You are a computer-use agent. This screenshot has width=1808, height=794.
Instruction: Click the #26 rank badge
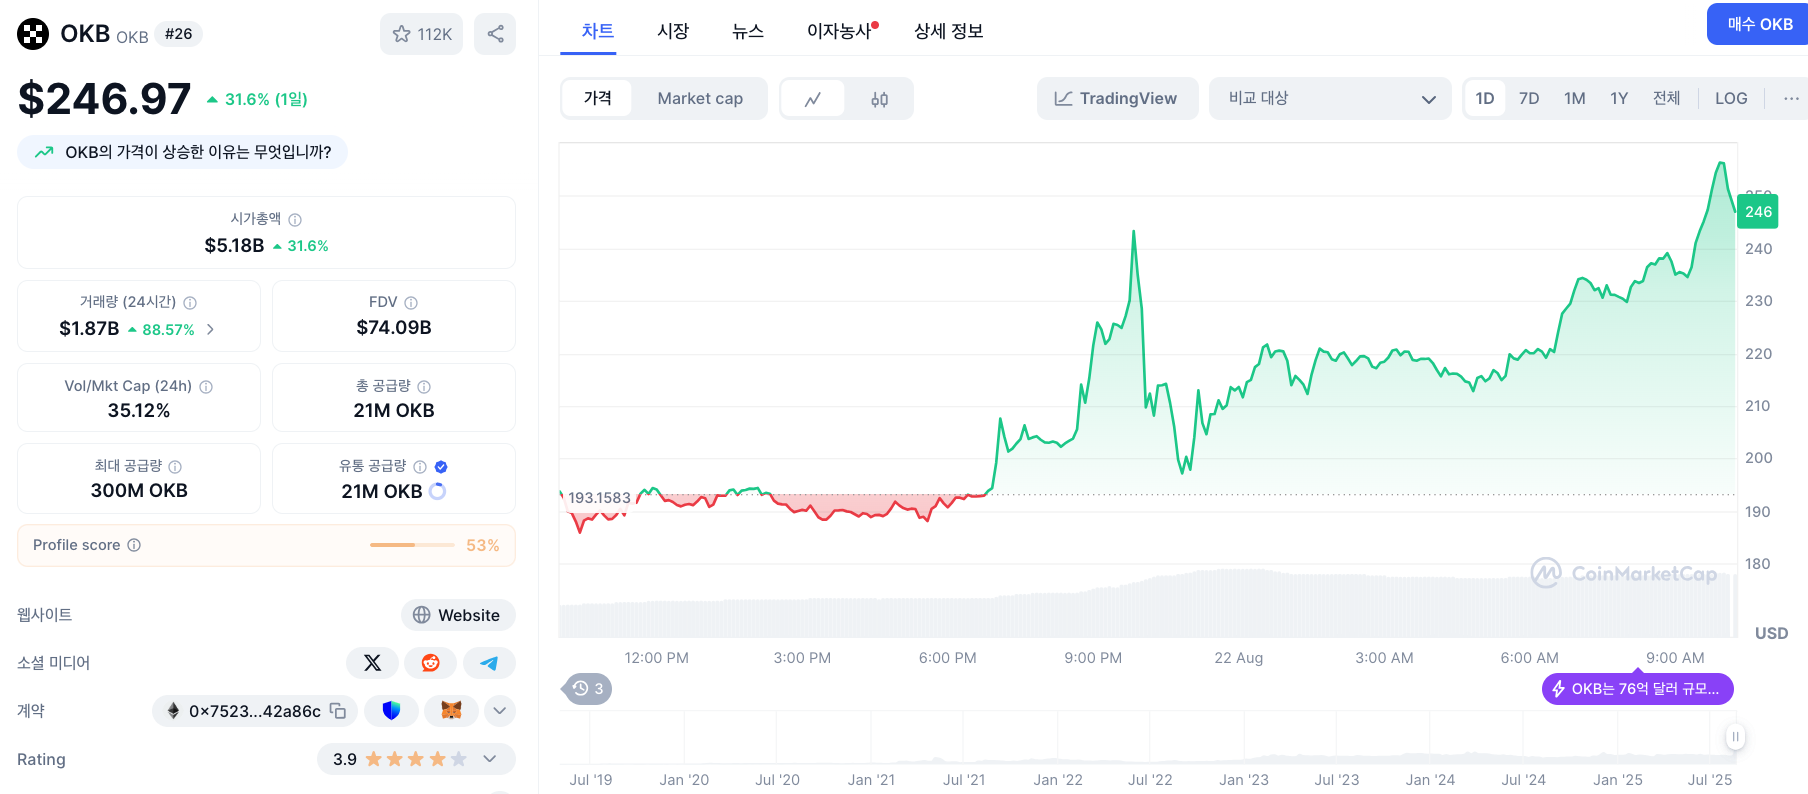(179, 34)
